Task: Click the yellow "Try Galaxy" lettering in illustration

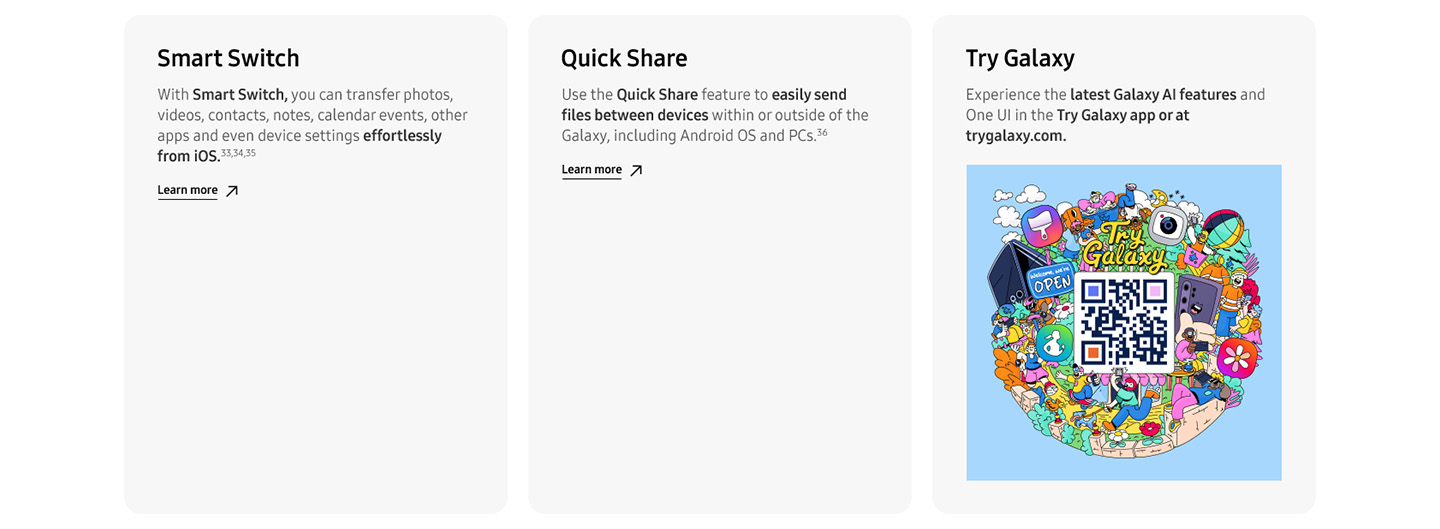Action: pos(1123,247)
